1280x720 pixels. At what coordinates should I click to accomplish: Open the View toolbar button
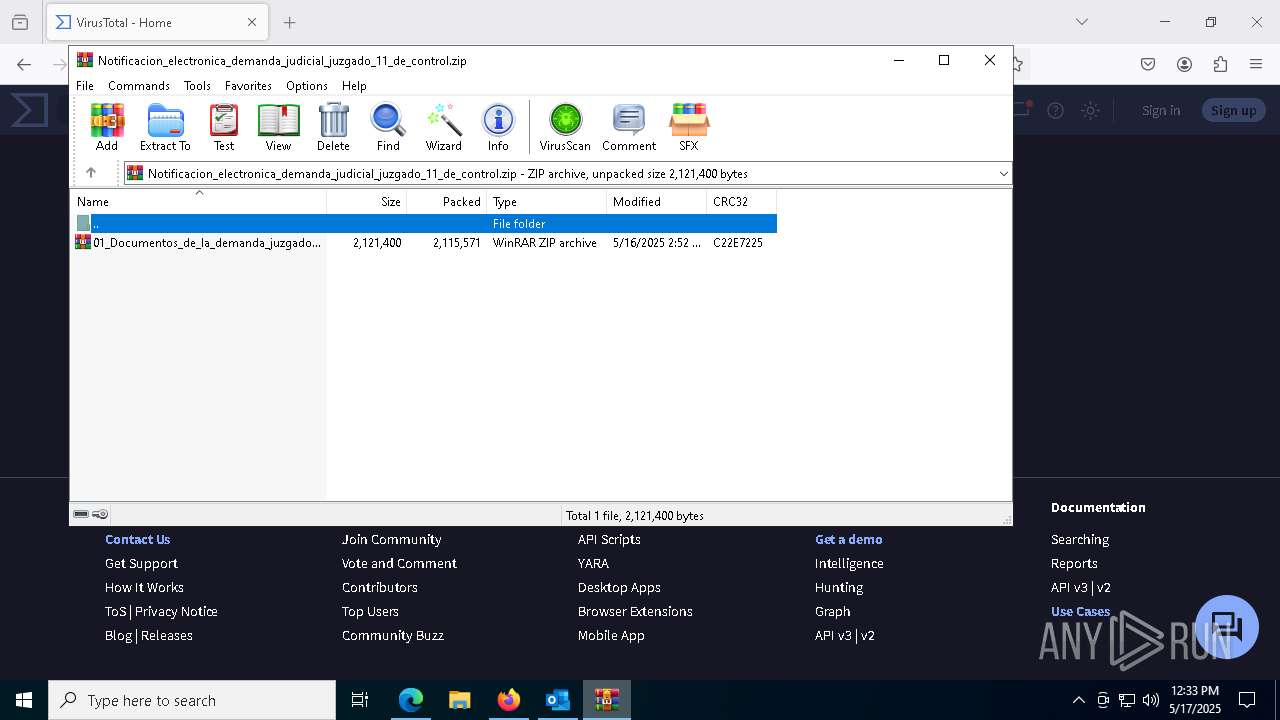[278, 127]
